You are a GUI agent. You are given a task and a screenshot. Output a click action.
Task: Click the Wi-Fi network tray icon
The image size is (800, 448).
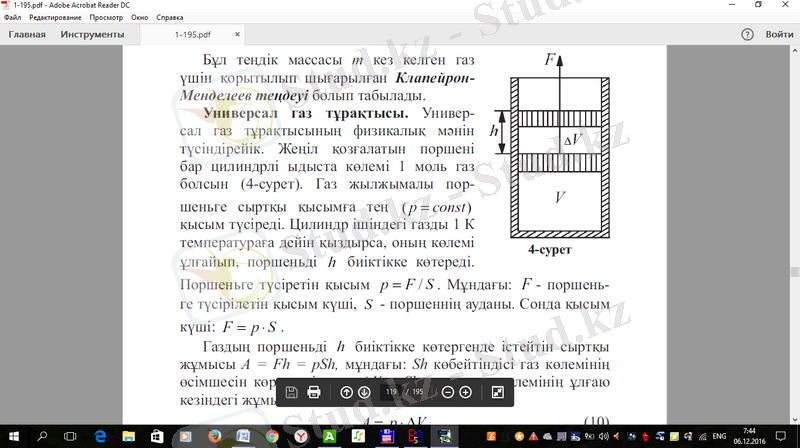[x=703, y=437]
